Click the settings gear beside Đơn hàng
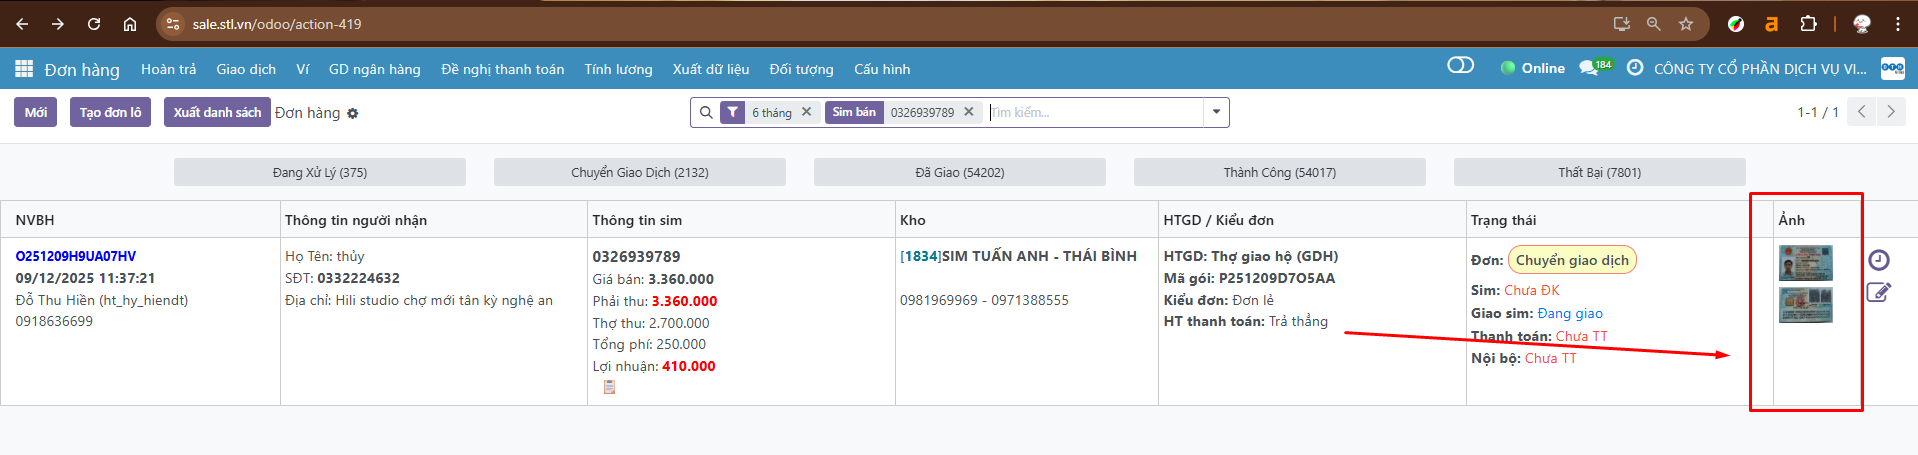1918x455 pixels. pos(353,114)
